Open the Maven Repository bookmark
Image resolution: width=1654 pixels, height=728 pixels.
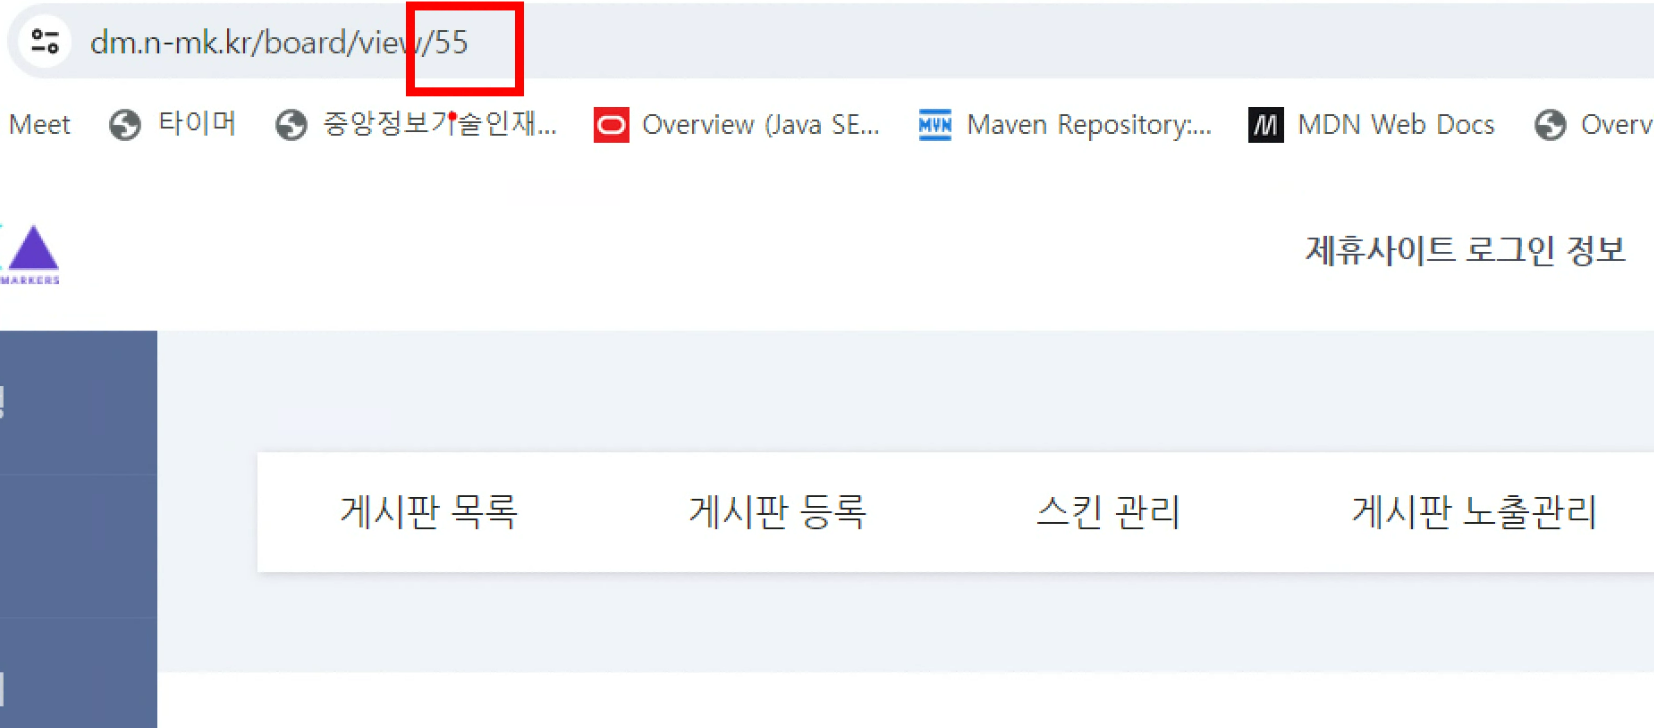pos(1089,125)
